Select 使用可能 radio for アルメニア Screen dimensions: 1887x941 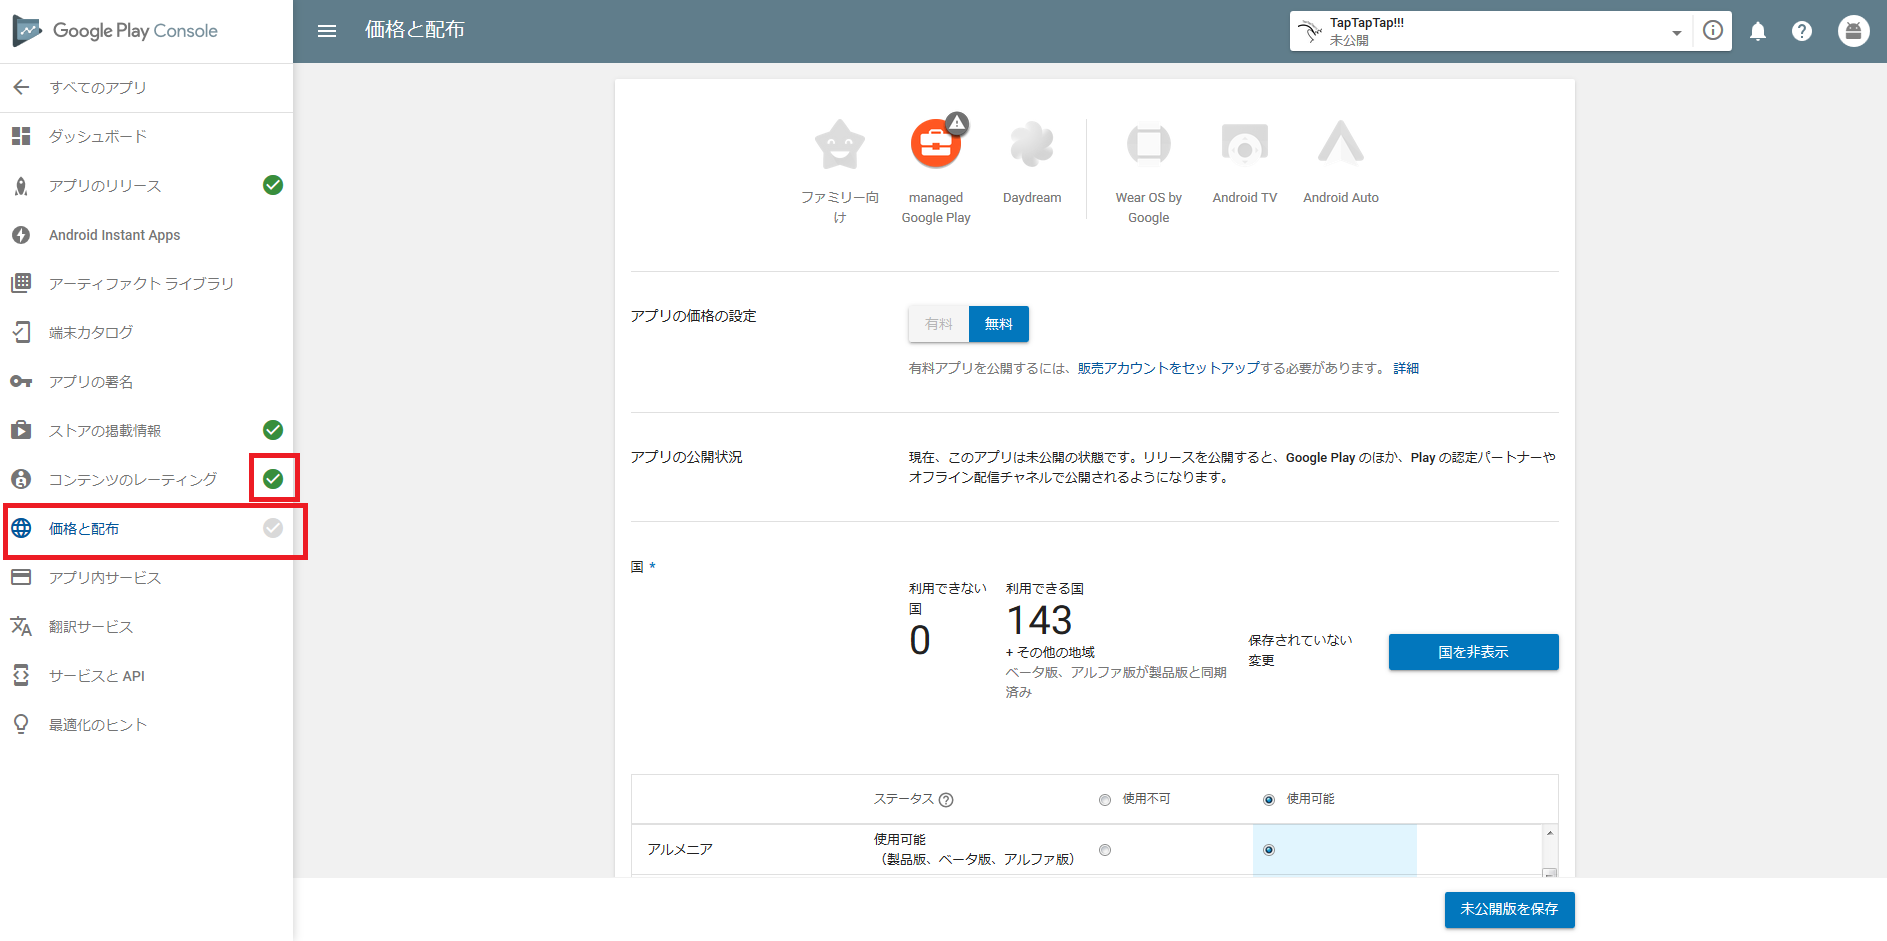pyautogui.click(x=1269, y=850)
